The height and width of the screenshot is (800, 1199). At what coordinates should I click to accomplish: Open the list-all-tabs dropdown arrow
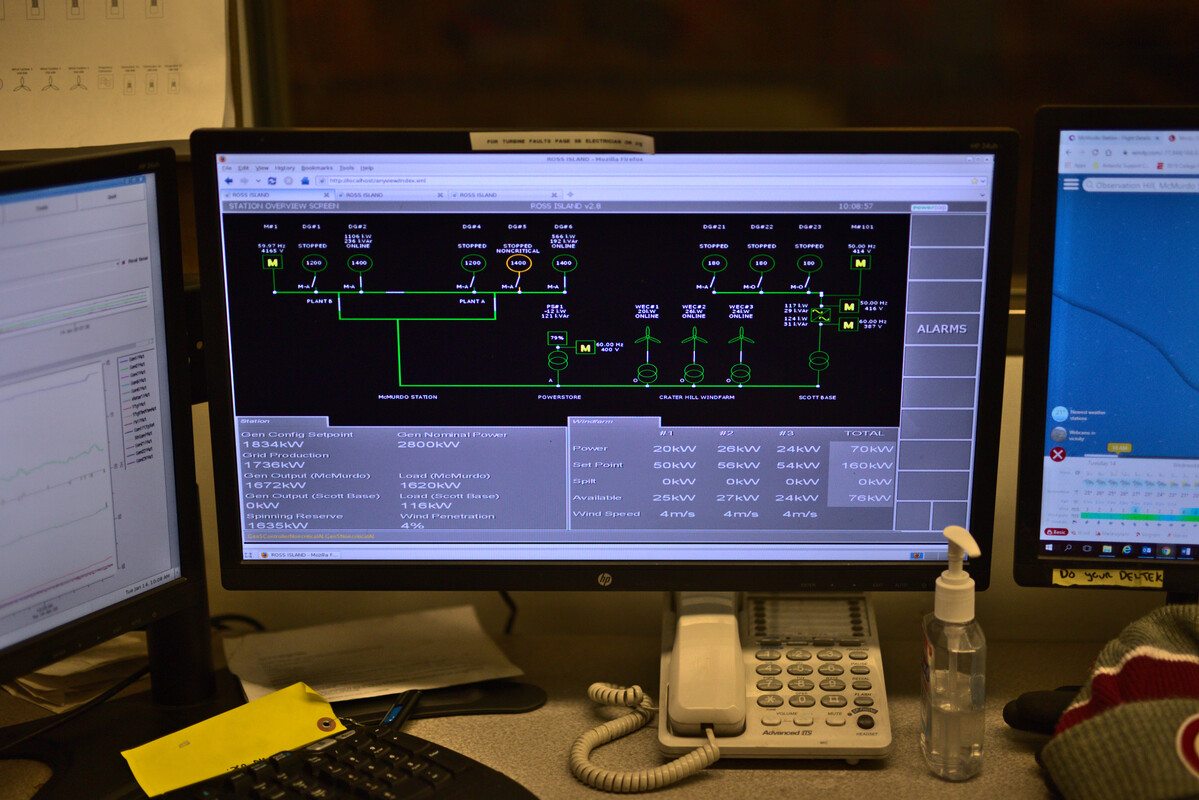(x=983, y=195)
